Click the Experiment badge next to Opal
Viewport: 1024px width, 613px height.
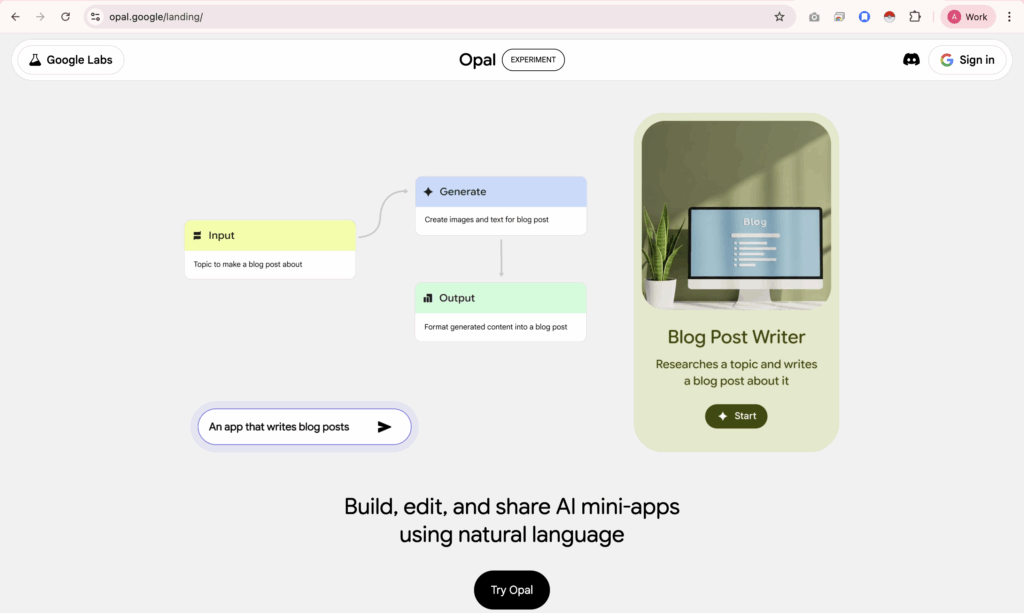coord(533,59)
